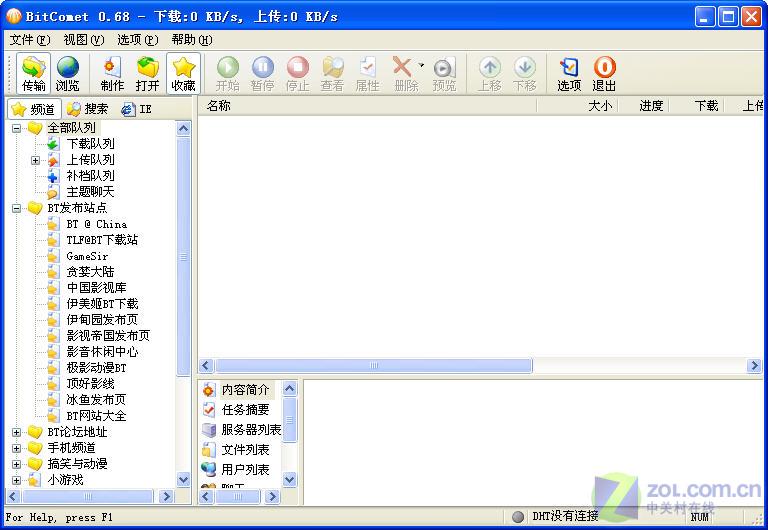Screen dimensions: 768x530
Task: Collapse the BT发布站点 tree node
Action: tap(16, 208)
